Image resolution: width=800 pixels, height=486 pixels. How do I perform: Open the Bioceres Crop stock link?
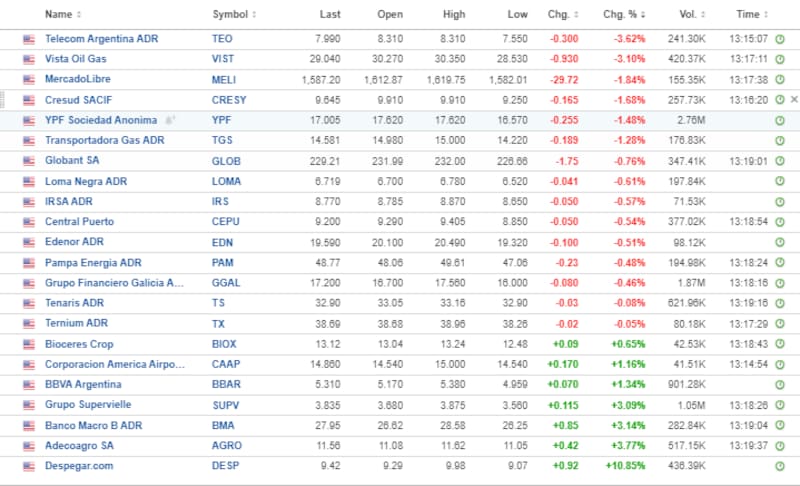click(x=79, y=344)
